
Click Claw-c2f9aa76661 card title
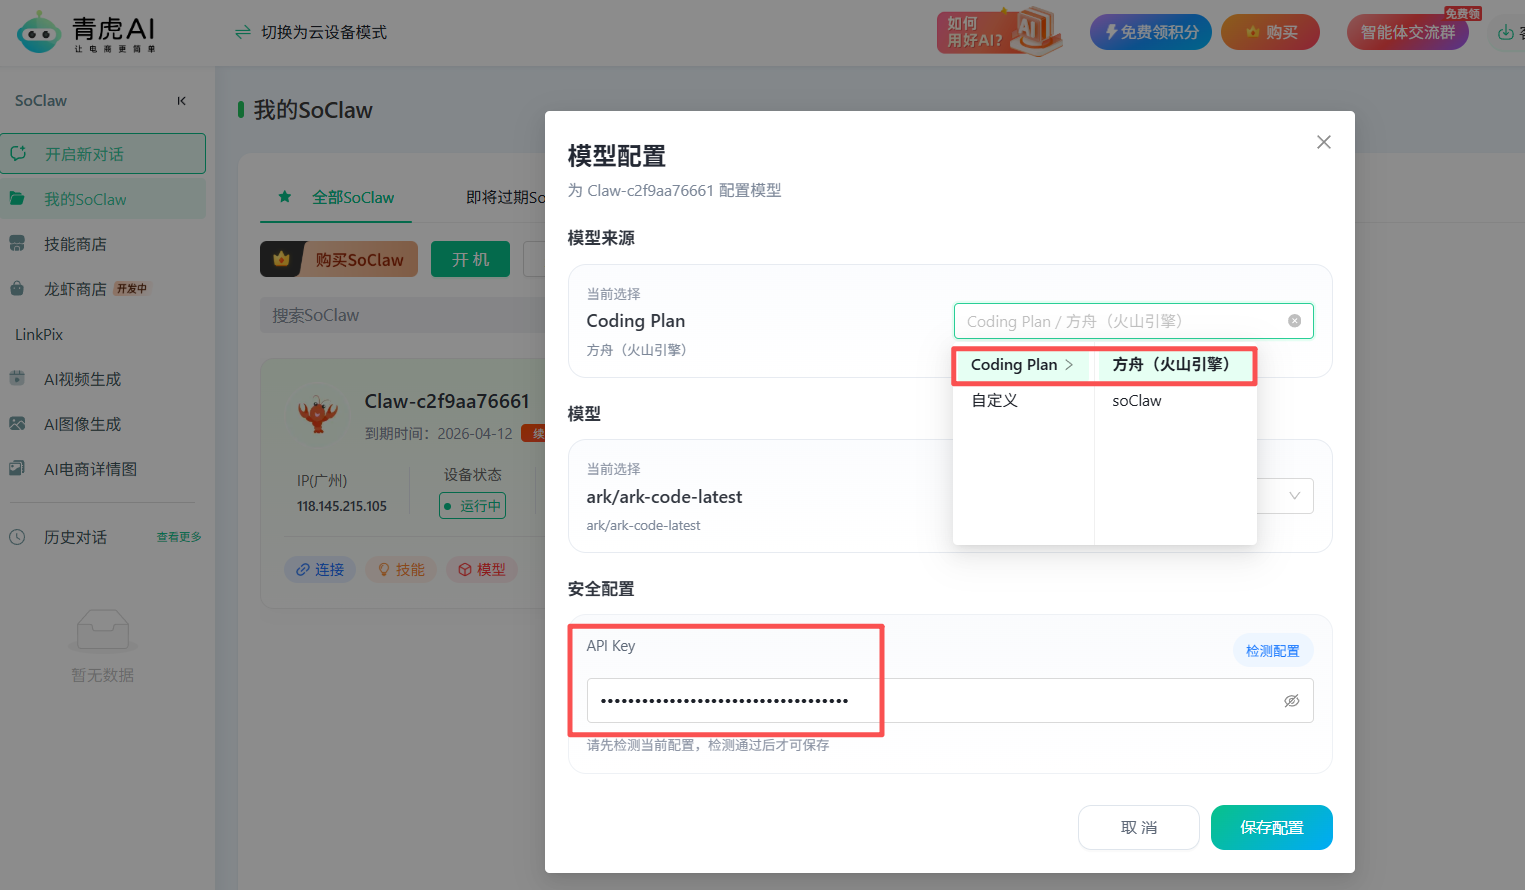tap(447, 401)
